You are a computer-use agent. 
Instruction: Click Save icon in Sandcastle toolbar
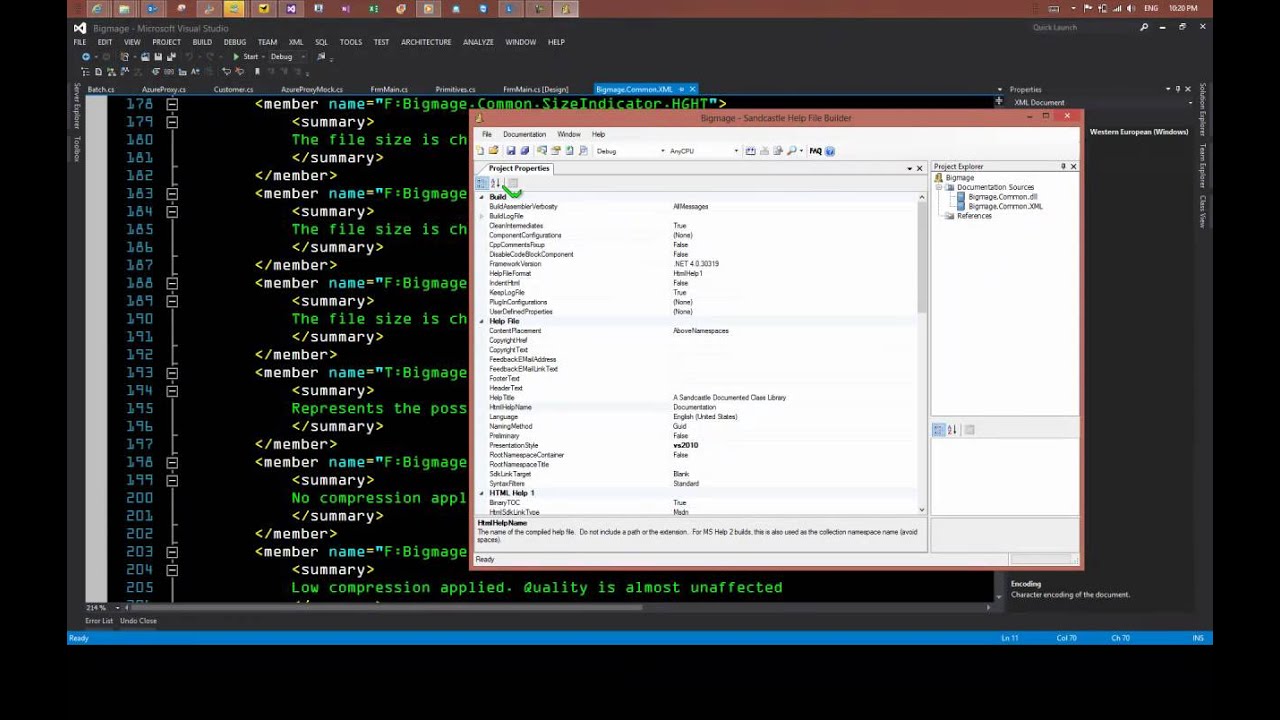(511, 151)
